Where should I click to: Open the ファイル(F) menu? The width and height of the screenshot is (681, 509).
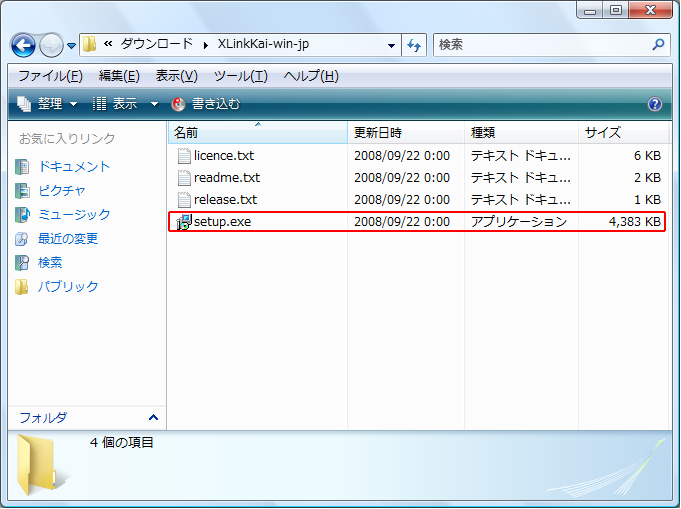pyautogui.click(x=50, y=76)
